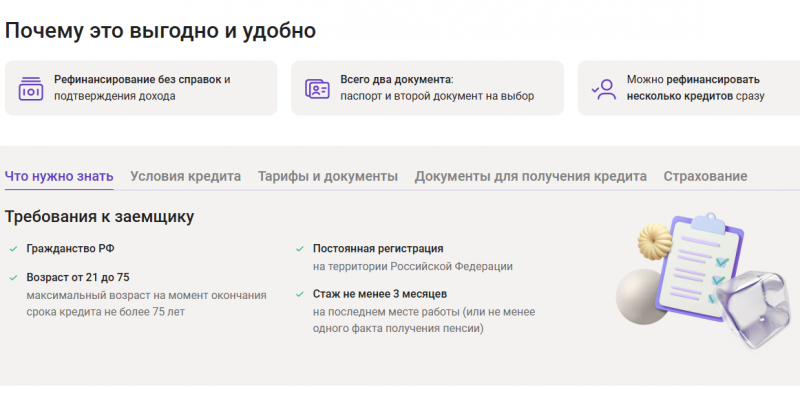Open the Тарифы и документы tab
The height and width of the screenshot is (409, 800).
328,176
